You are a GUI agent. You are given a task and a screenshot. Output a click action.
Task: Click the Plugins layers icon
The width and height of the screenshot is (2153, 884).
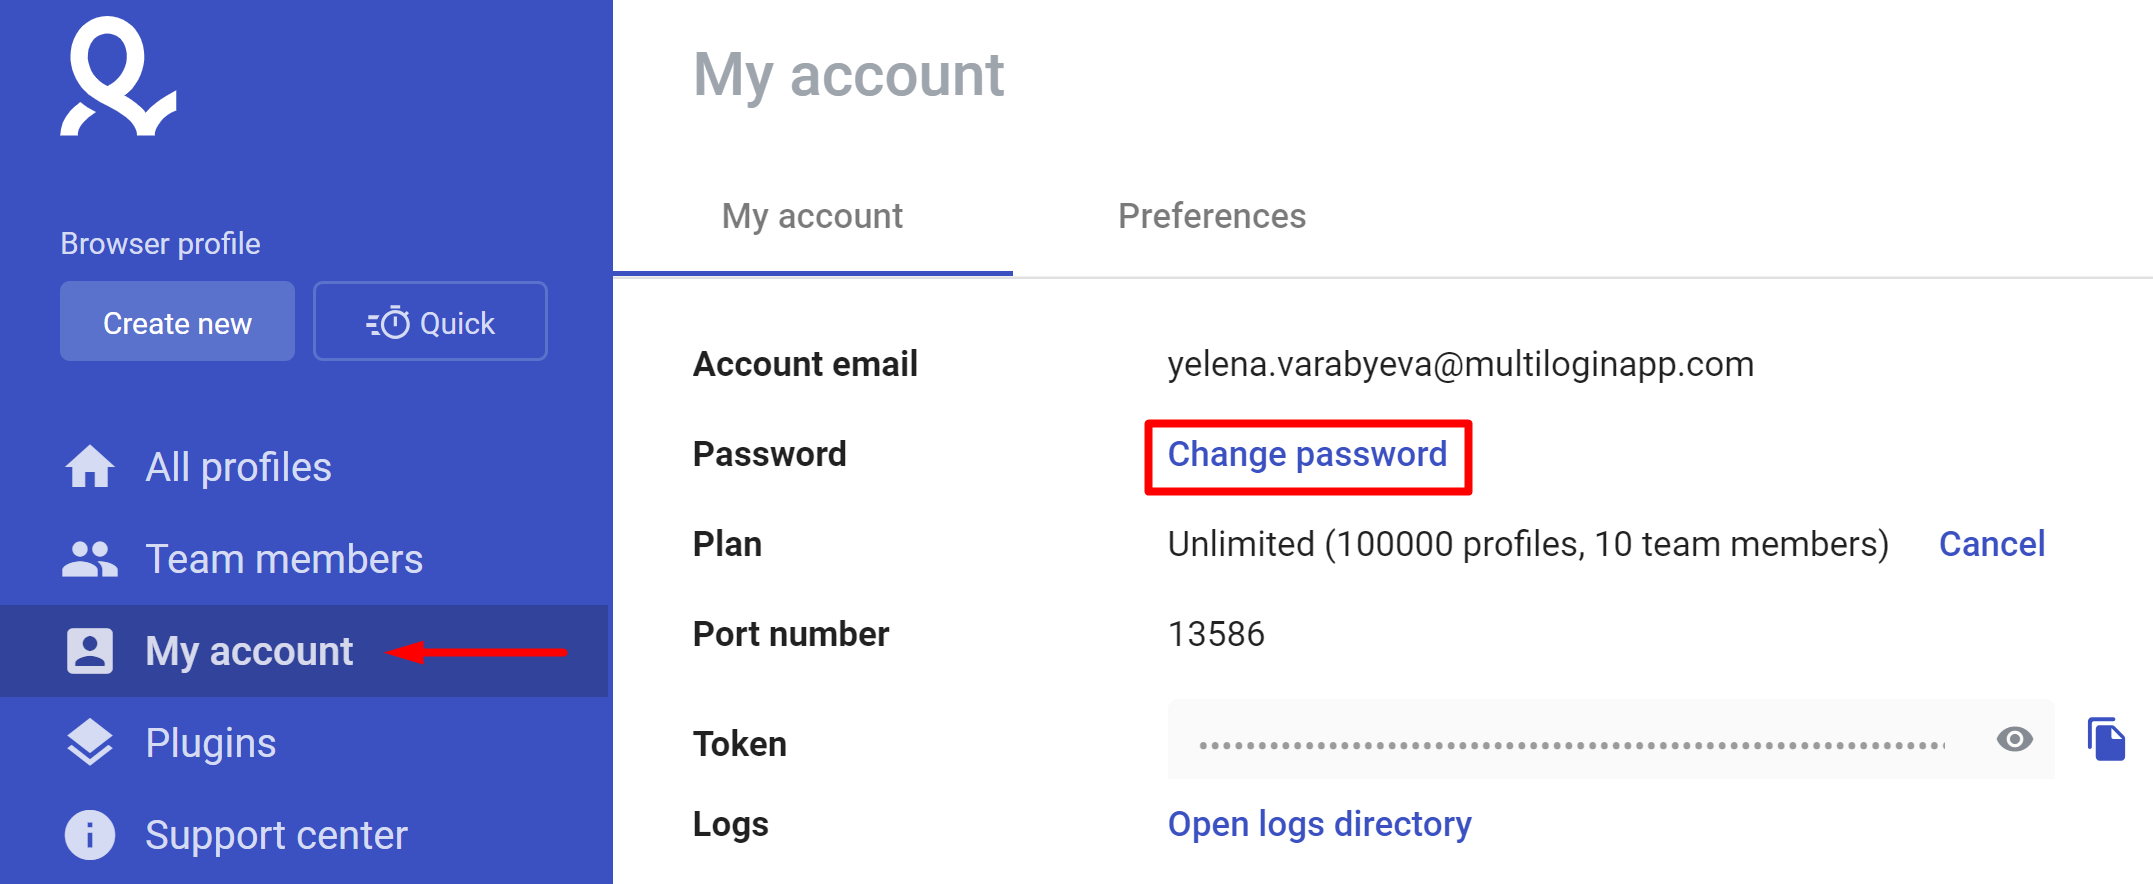click(90, 743)
